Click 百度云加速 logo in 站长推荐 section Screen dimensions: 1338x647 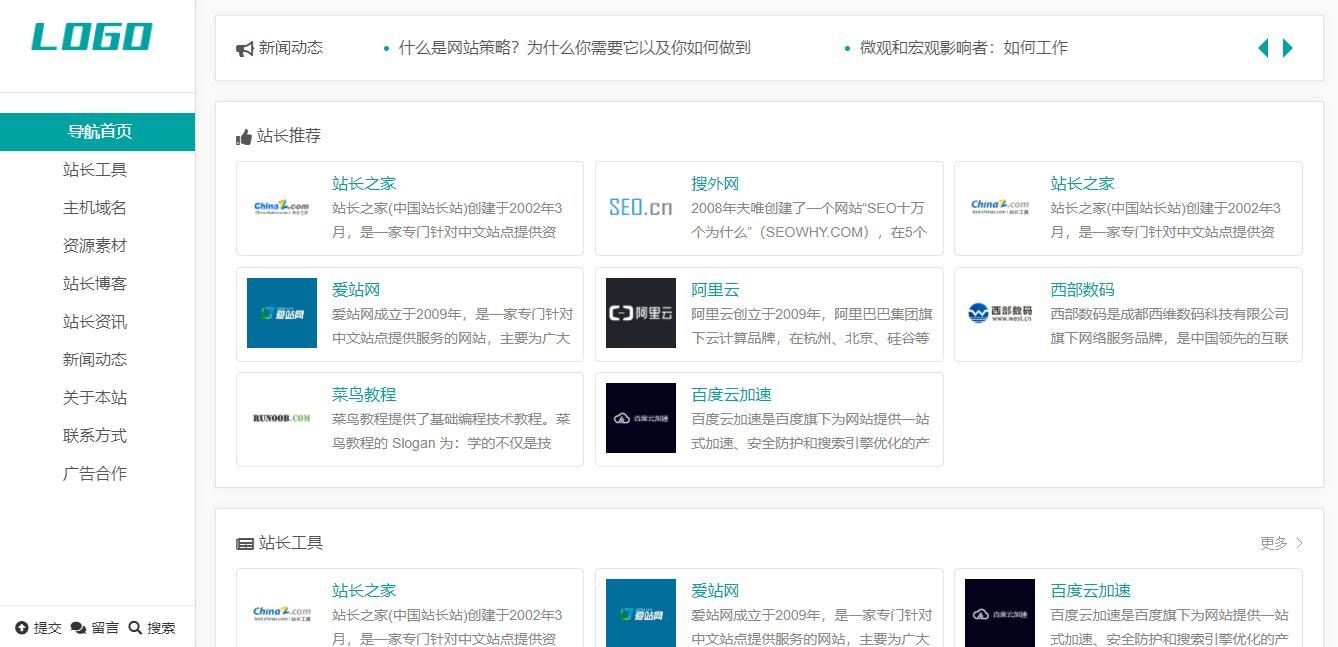[x=641, y=418]
